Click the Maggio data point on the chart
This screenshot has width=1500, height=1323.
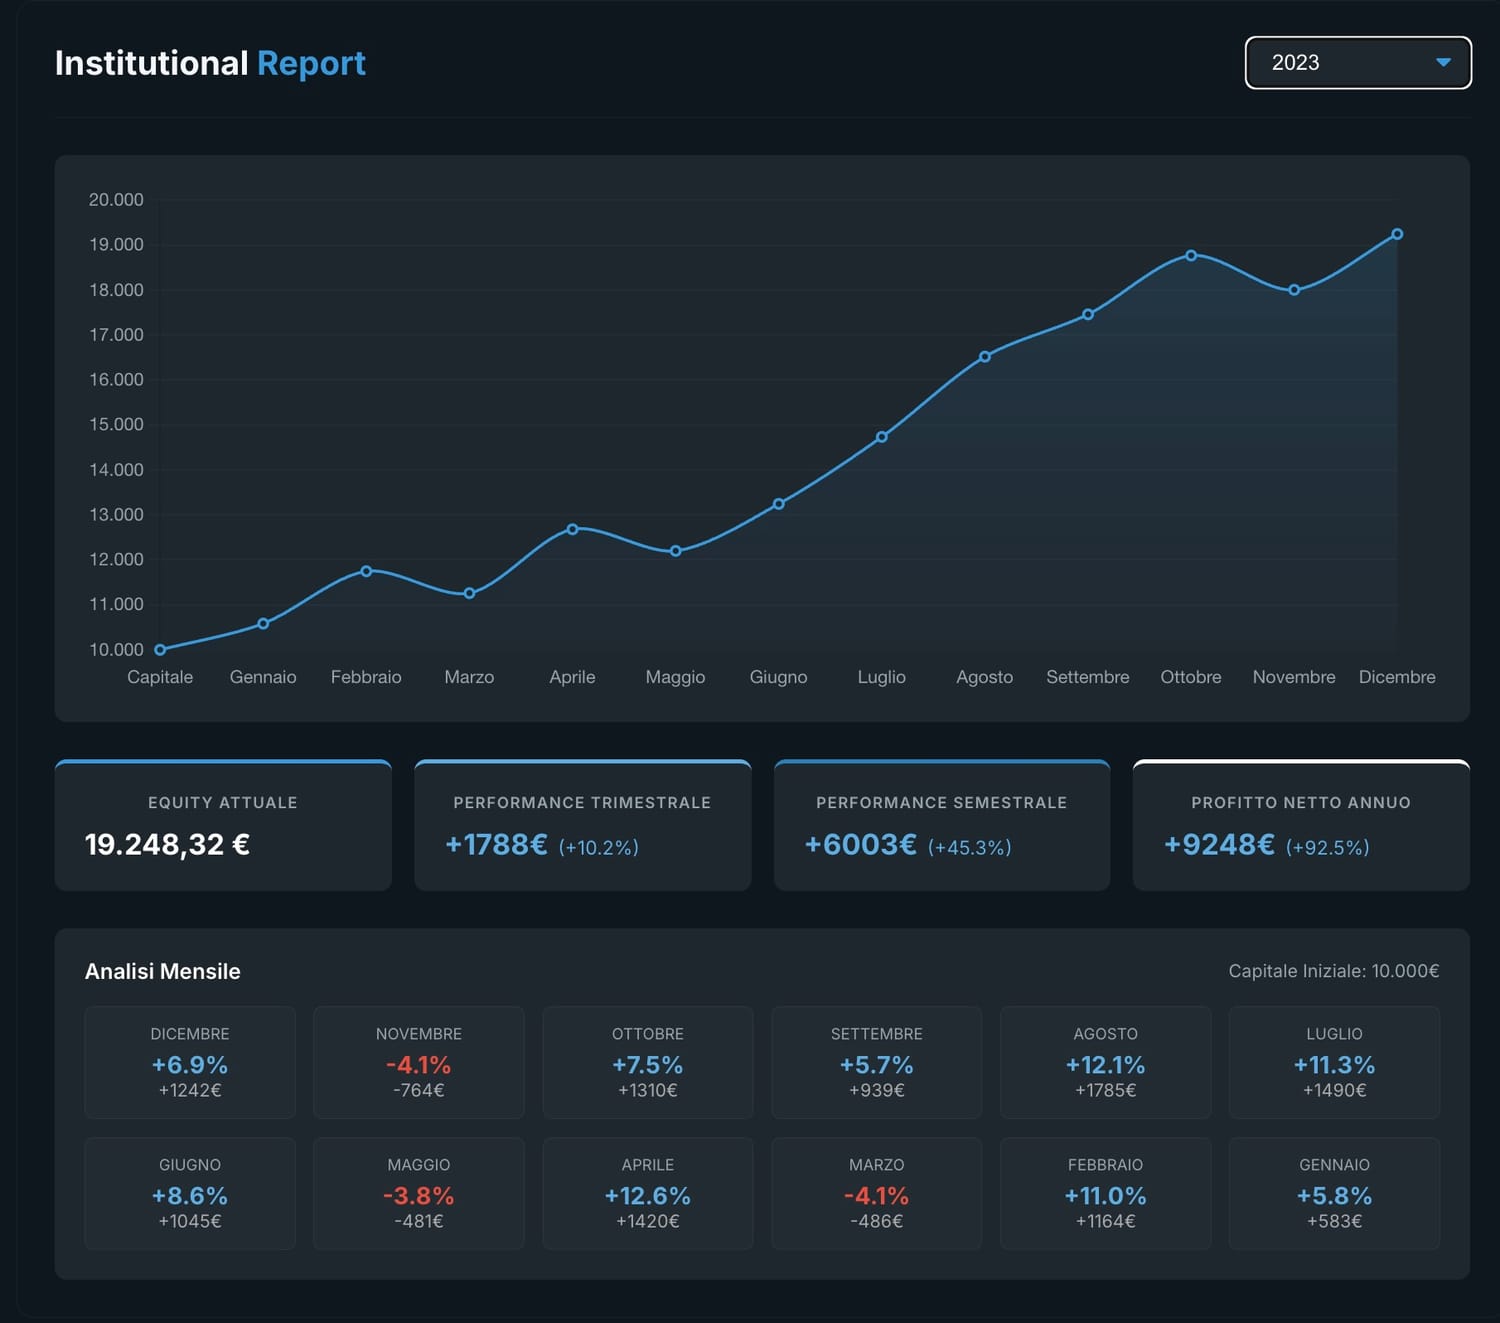[675, 549]
